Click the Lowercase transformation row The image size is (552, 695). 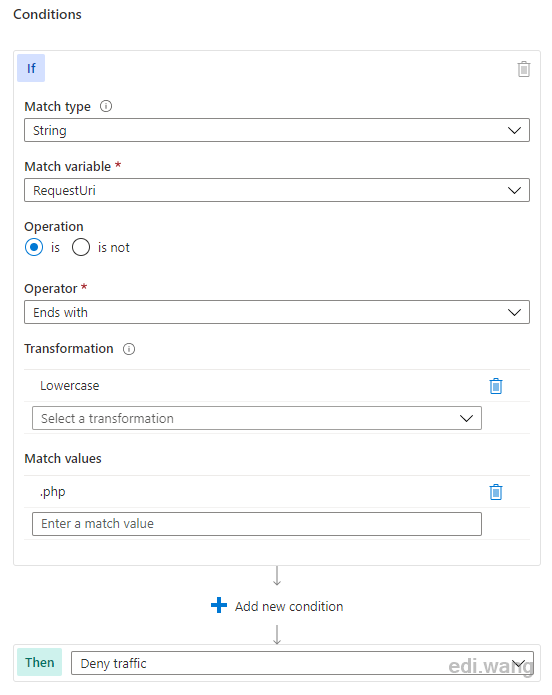pyautogui.click(x=277, y=386)
